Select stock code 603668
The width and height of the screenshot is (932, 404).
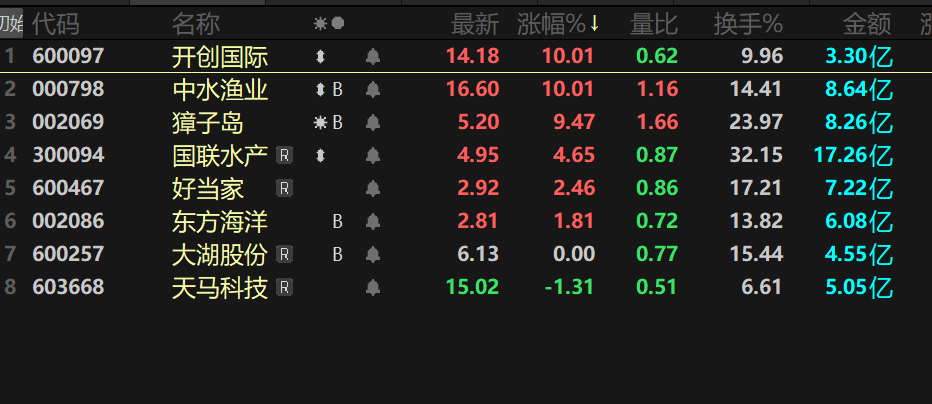coord(68,287)
